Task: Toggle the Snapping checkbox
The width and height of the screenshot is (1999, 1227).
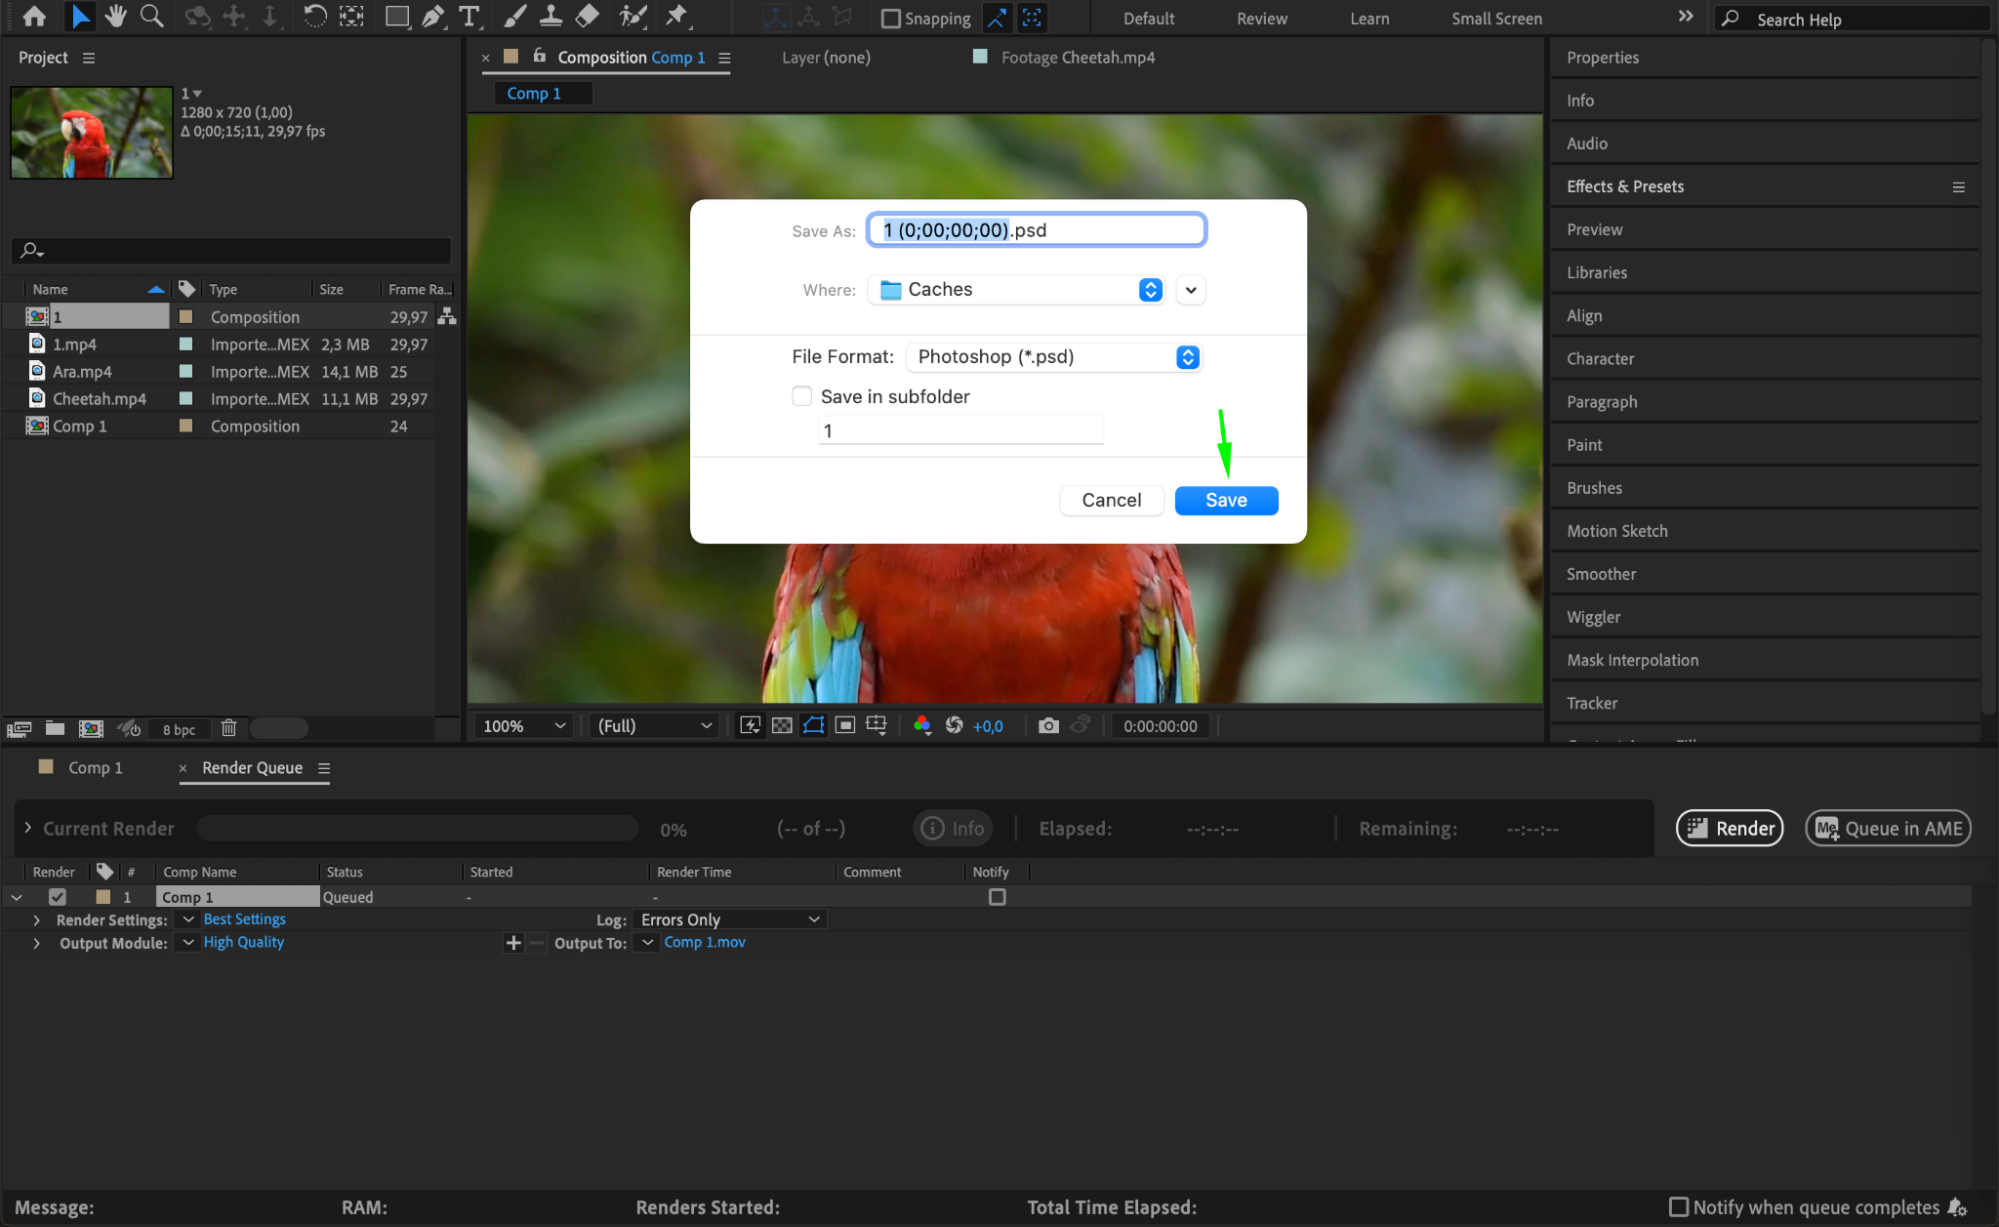Action: 890,18
